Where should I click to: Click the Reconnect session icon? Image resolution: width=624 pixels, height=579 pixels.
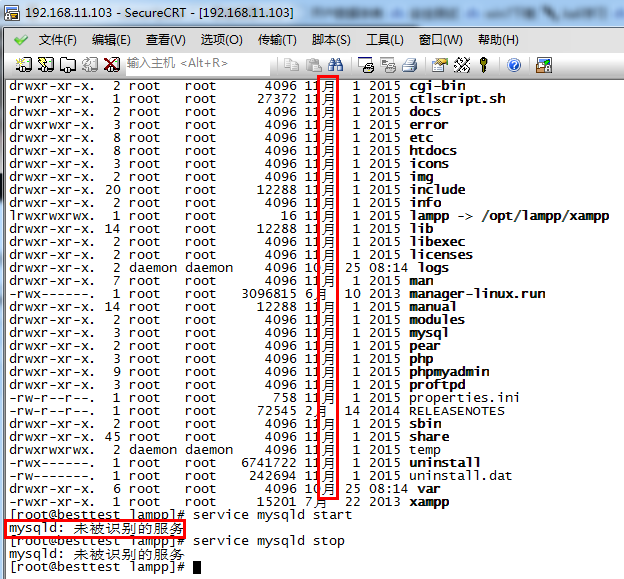(x=90, y=64)
